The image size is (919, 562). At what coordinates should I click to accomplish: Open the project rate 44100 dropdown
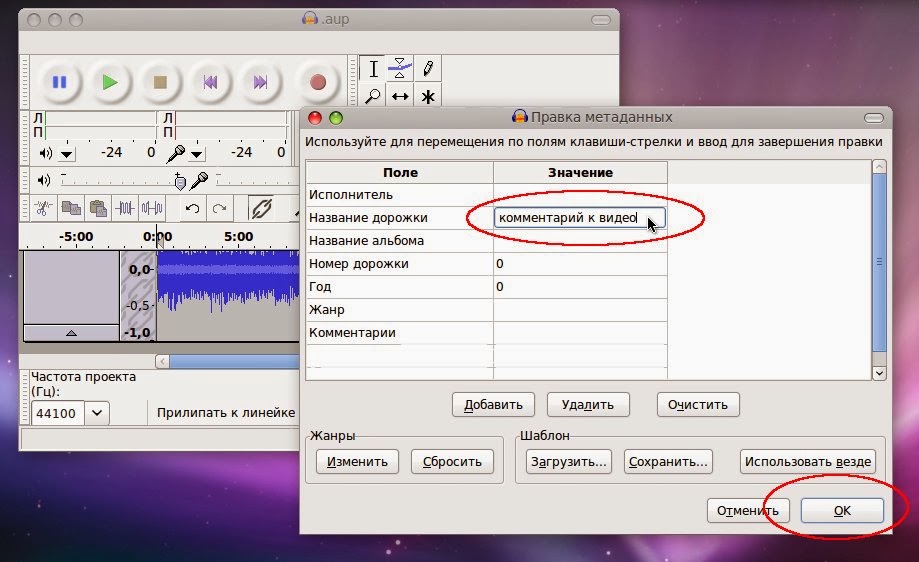[x=97, y=413]
